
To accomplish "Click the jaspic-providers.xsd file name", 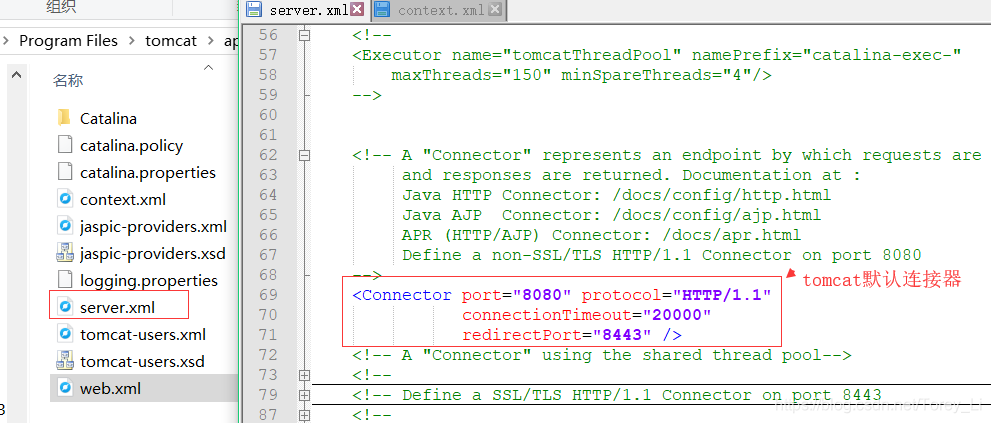I will (x=153, y=254).
